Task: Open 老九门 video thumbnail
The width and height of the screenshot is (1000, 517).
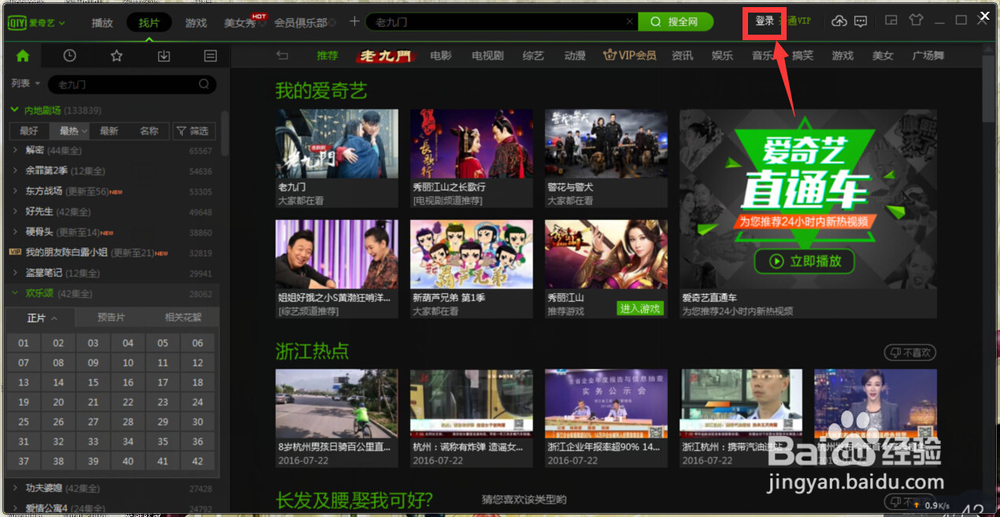Action: pos(337,143)
